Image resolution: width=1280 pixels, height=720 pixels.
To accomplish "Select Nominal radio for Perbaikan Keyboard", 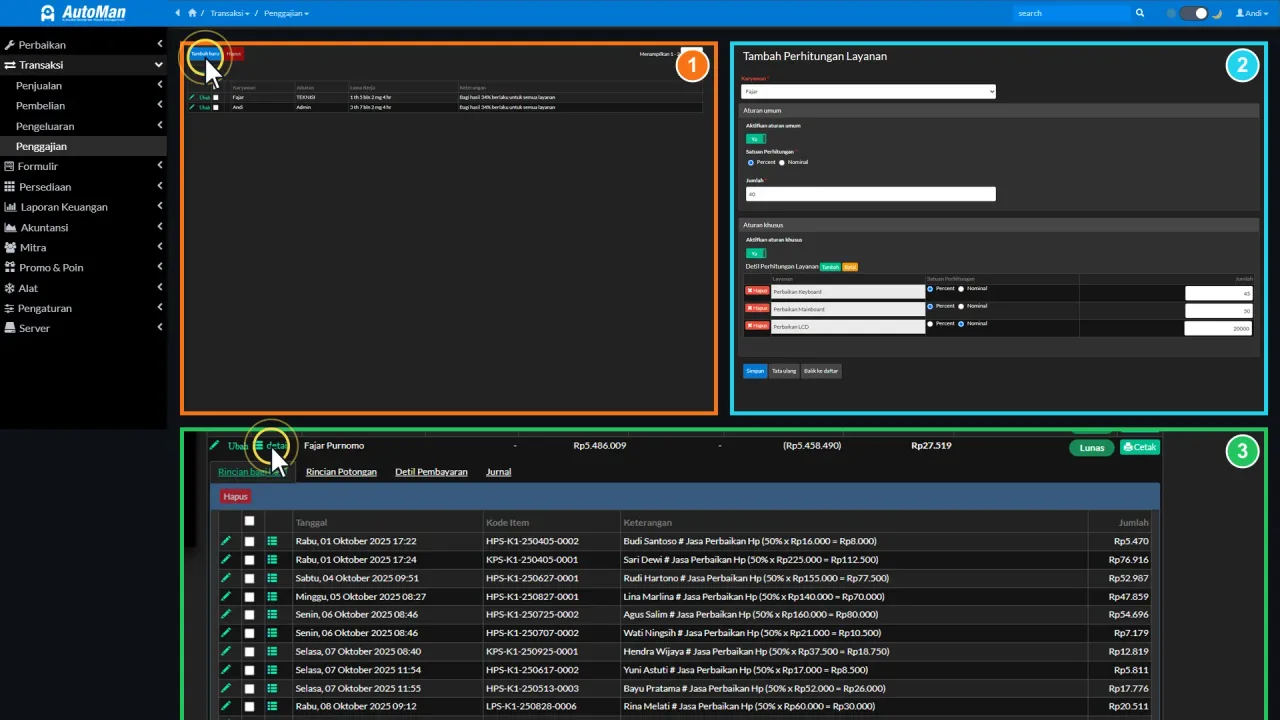I will pyautogui.click(x=961, y=289).
